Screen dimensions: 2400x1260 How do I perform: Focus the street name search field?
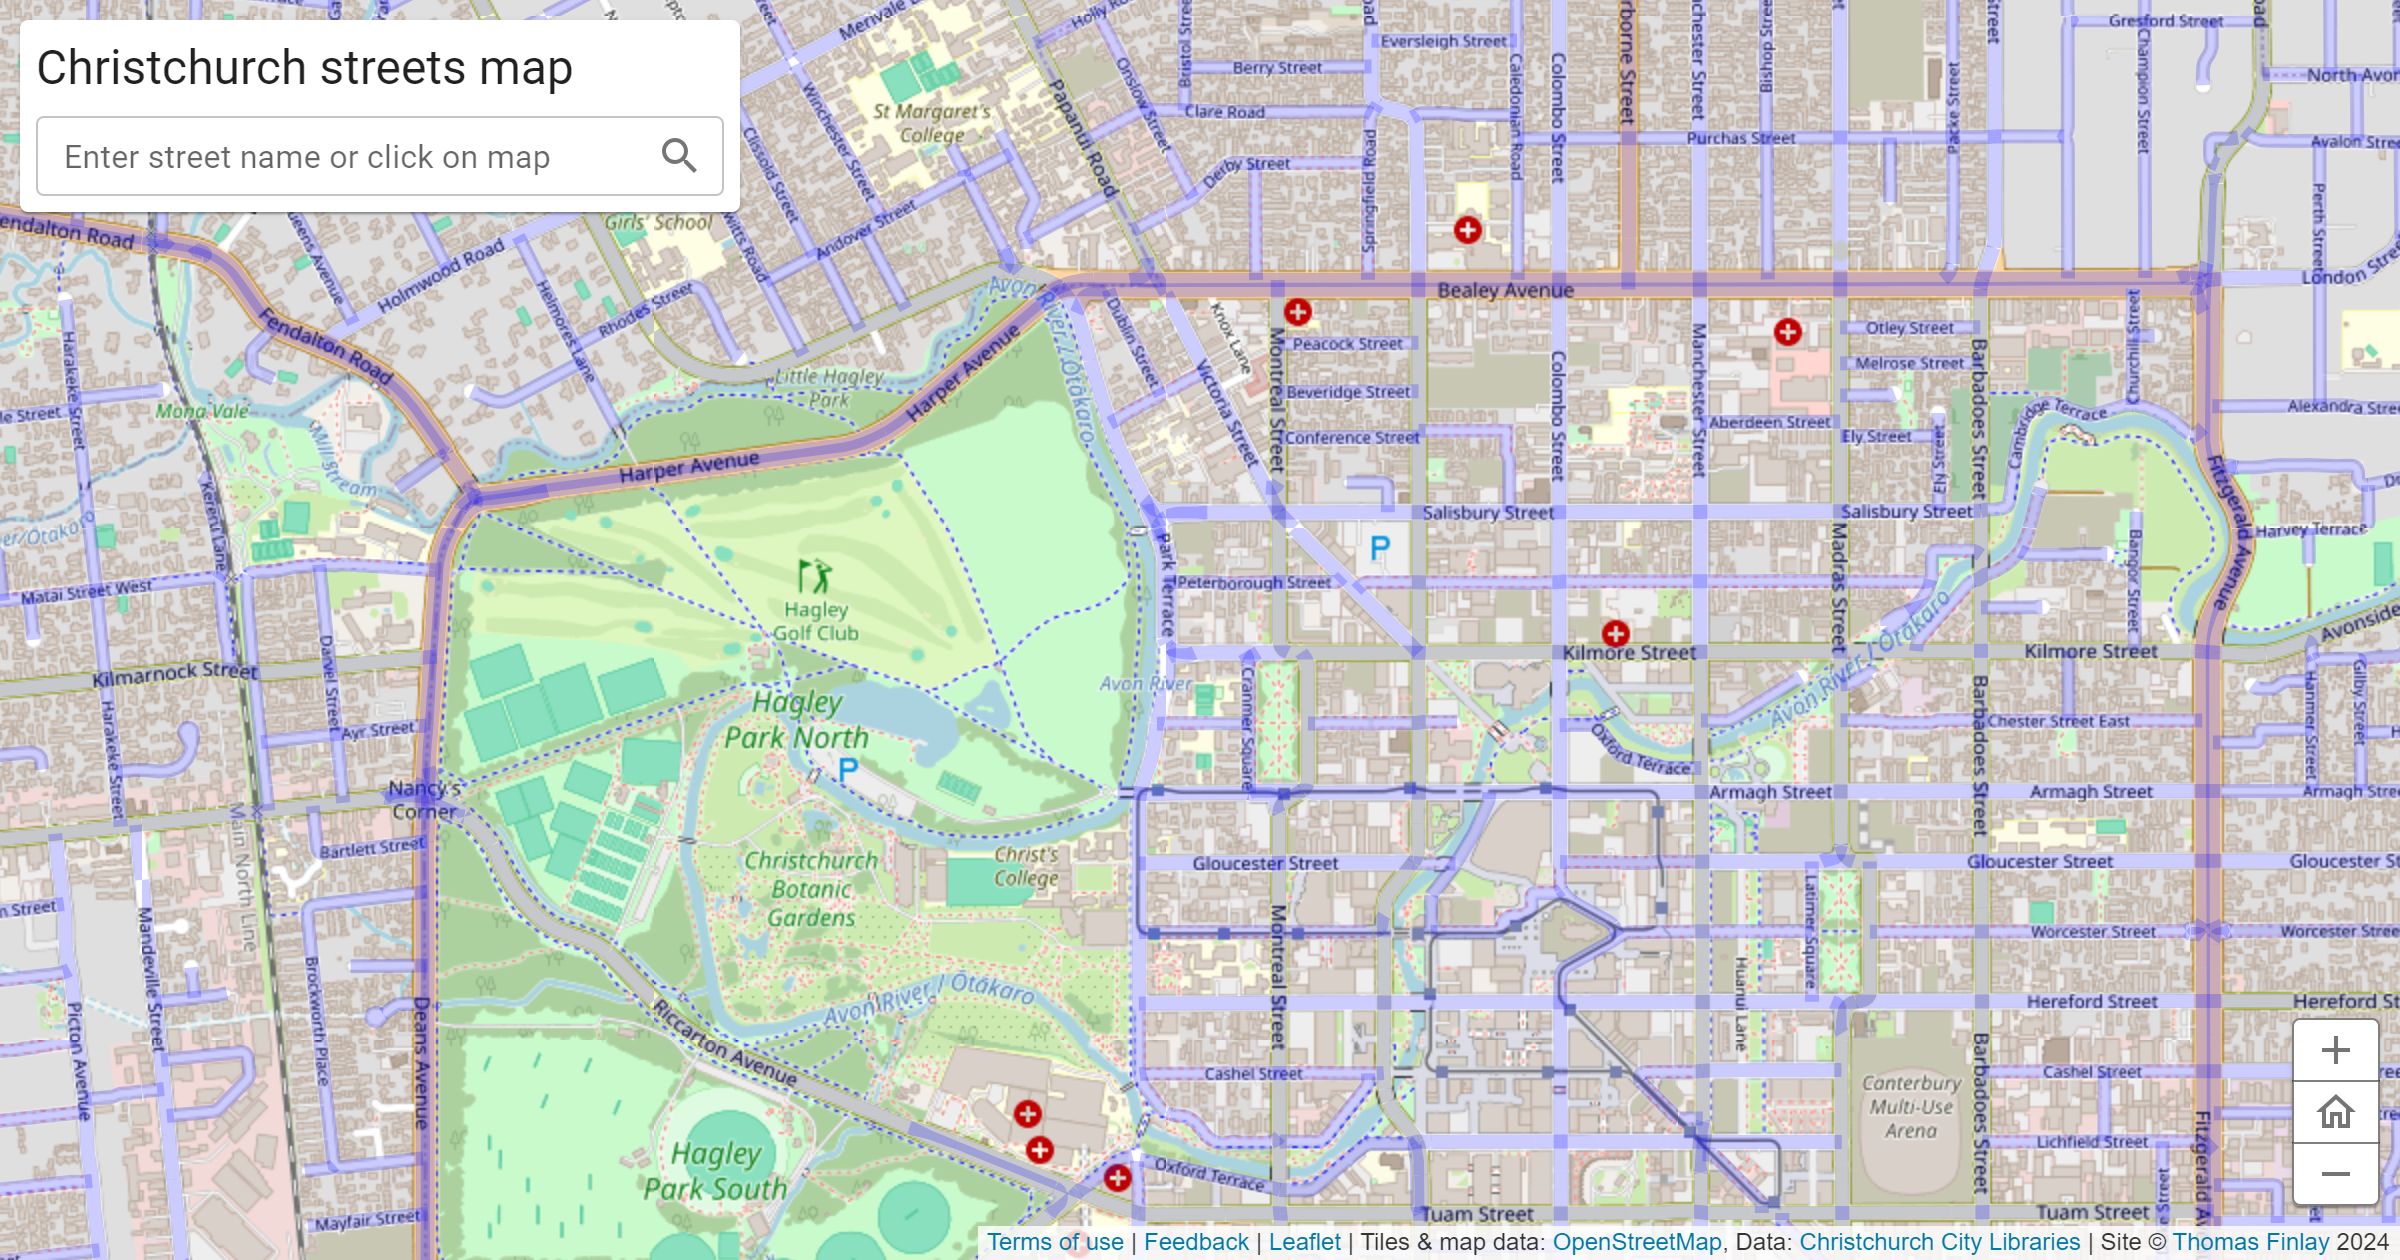(x=380, y=156)
